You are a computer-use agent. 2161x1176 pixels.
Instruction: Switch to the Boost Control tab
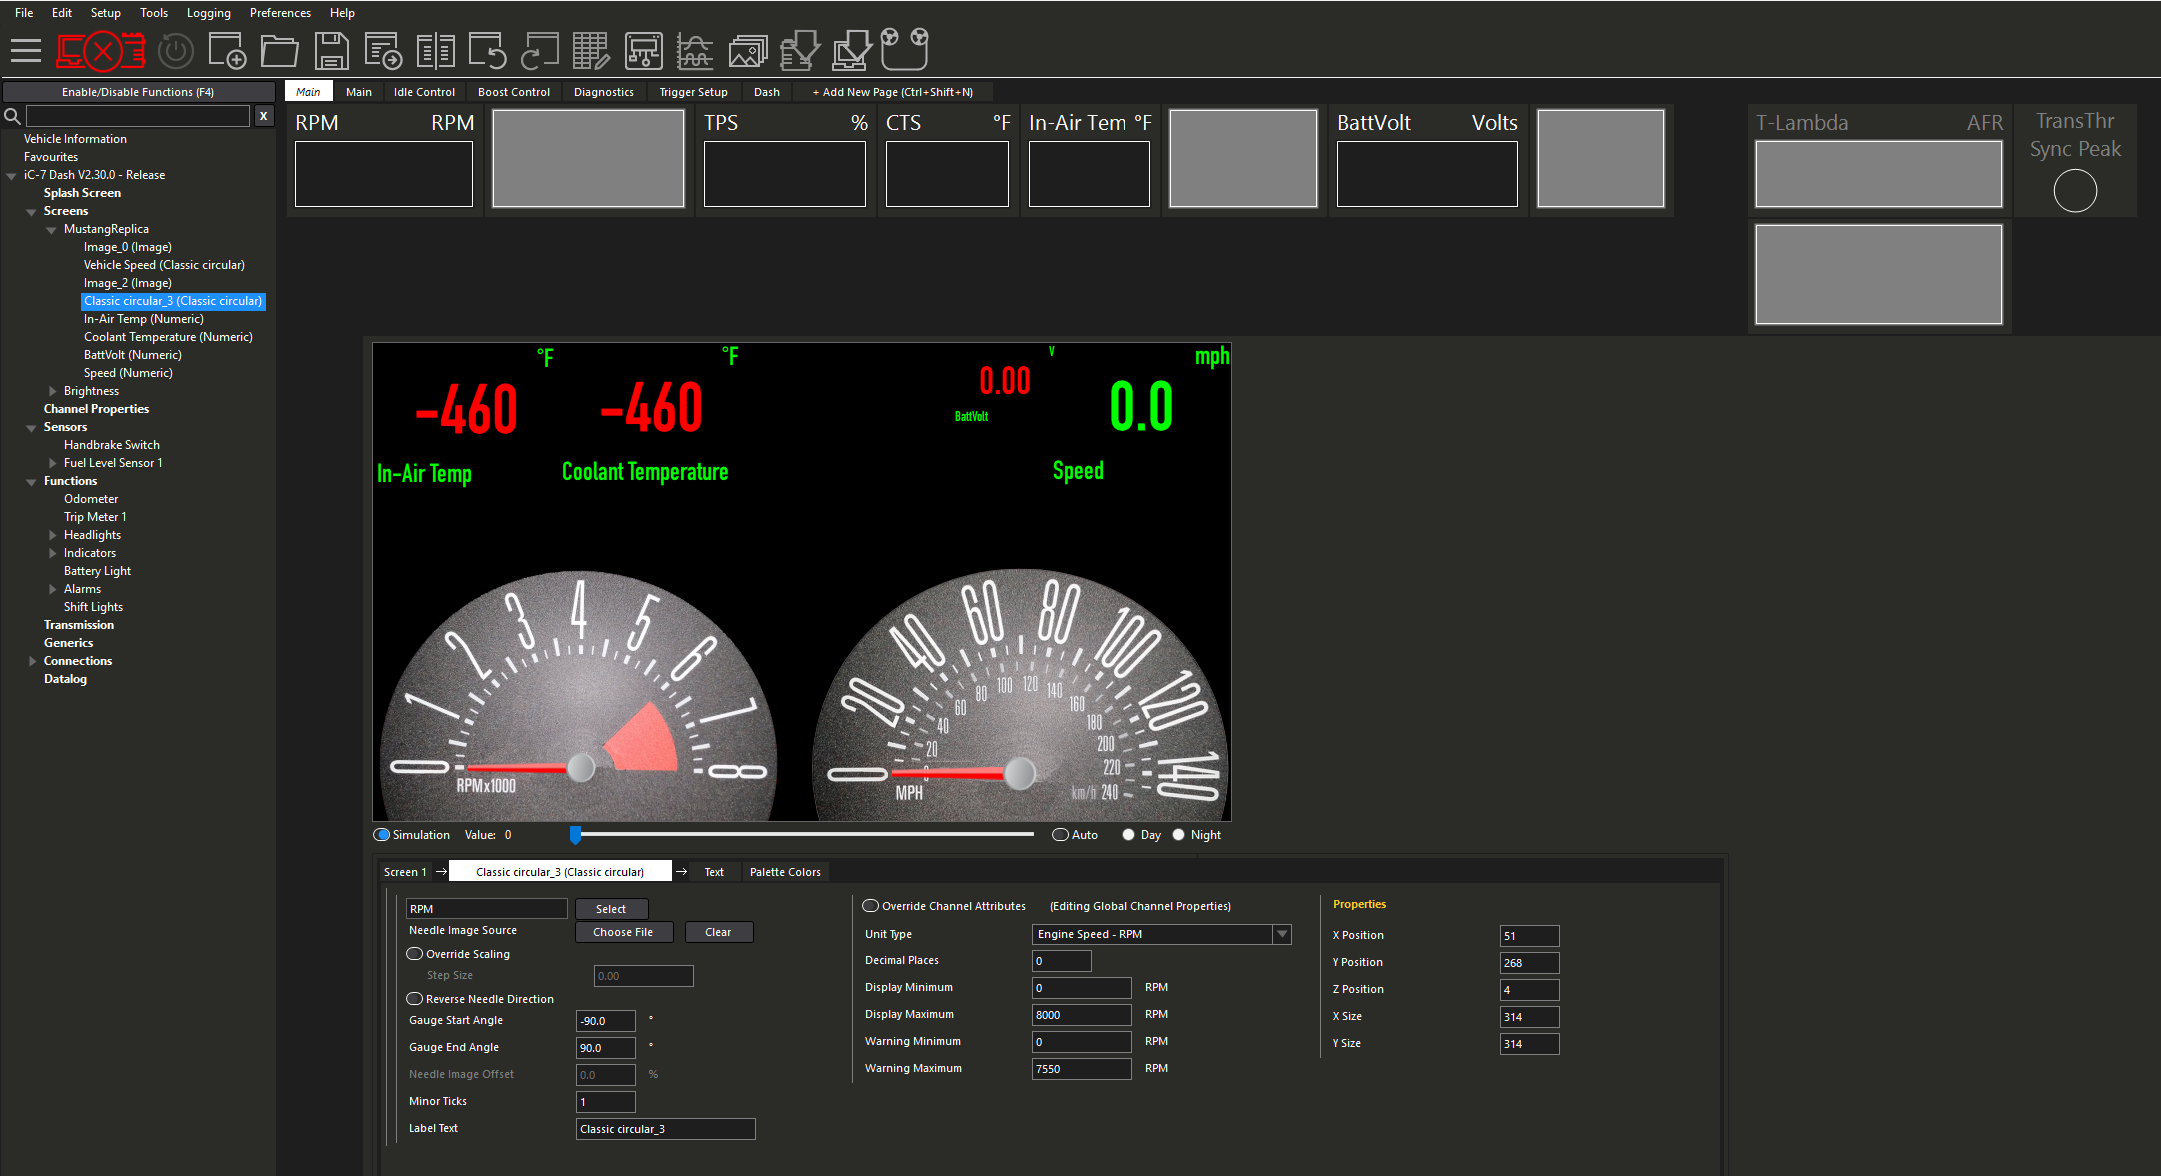[513, 91]
